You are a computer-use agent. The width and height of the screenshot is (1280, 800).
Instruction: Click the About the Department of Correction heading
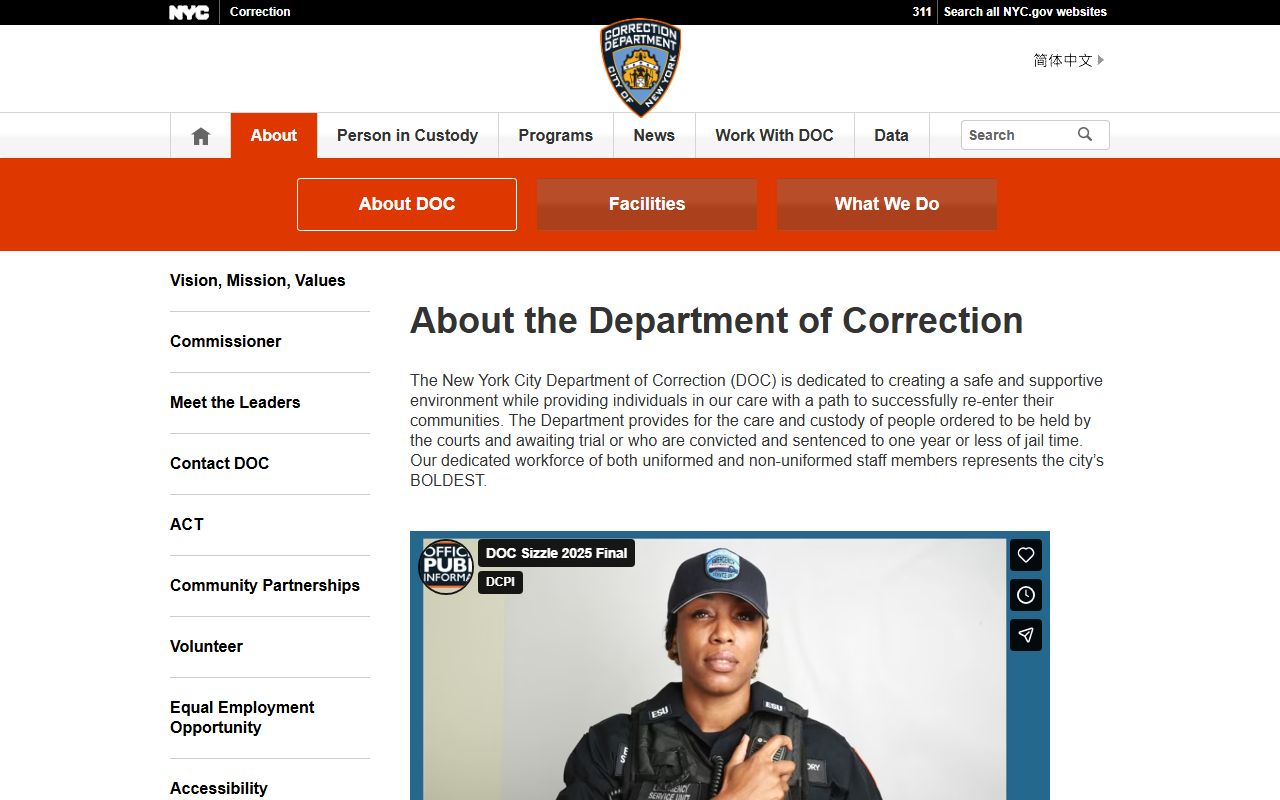(717, 321)
